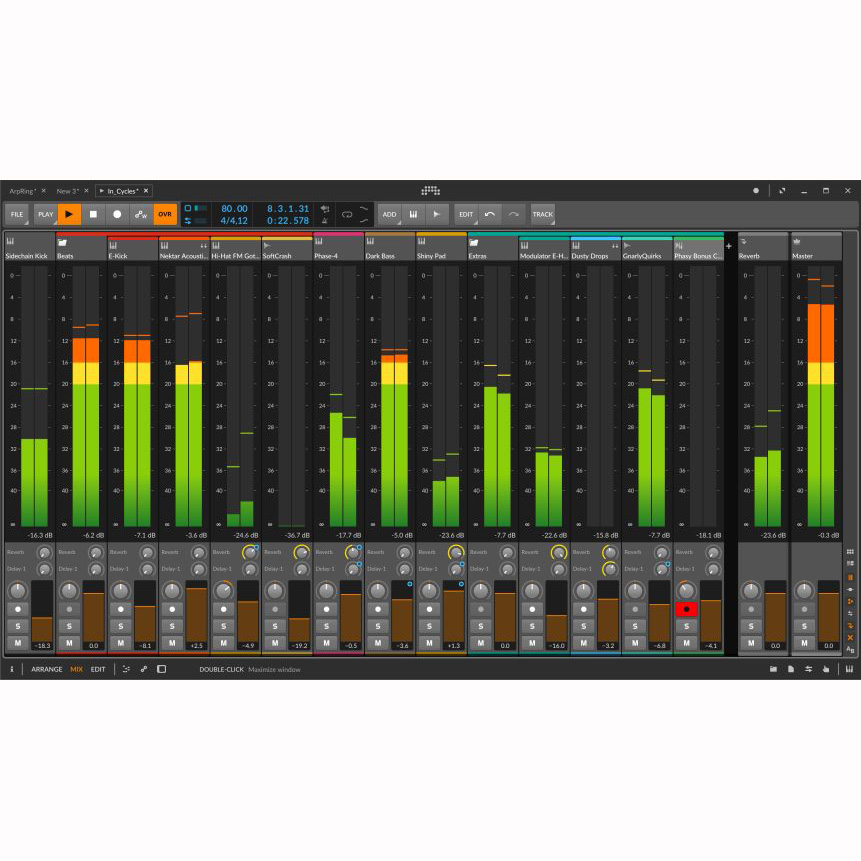Mute the Beats track

pos(69,642)
